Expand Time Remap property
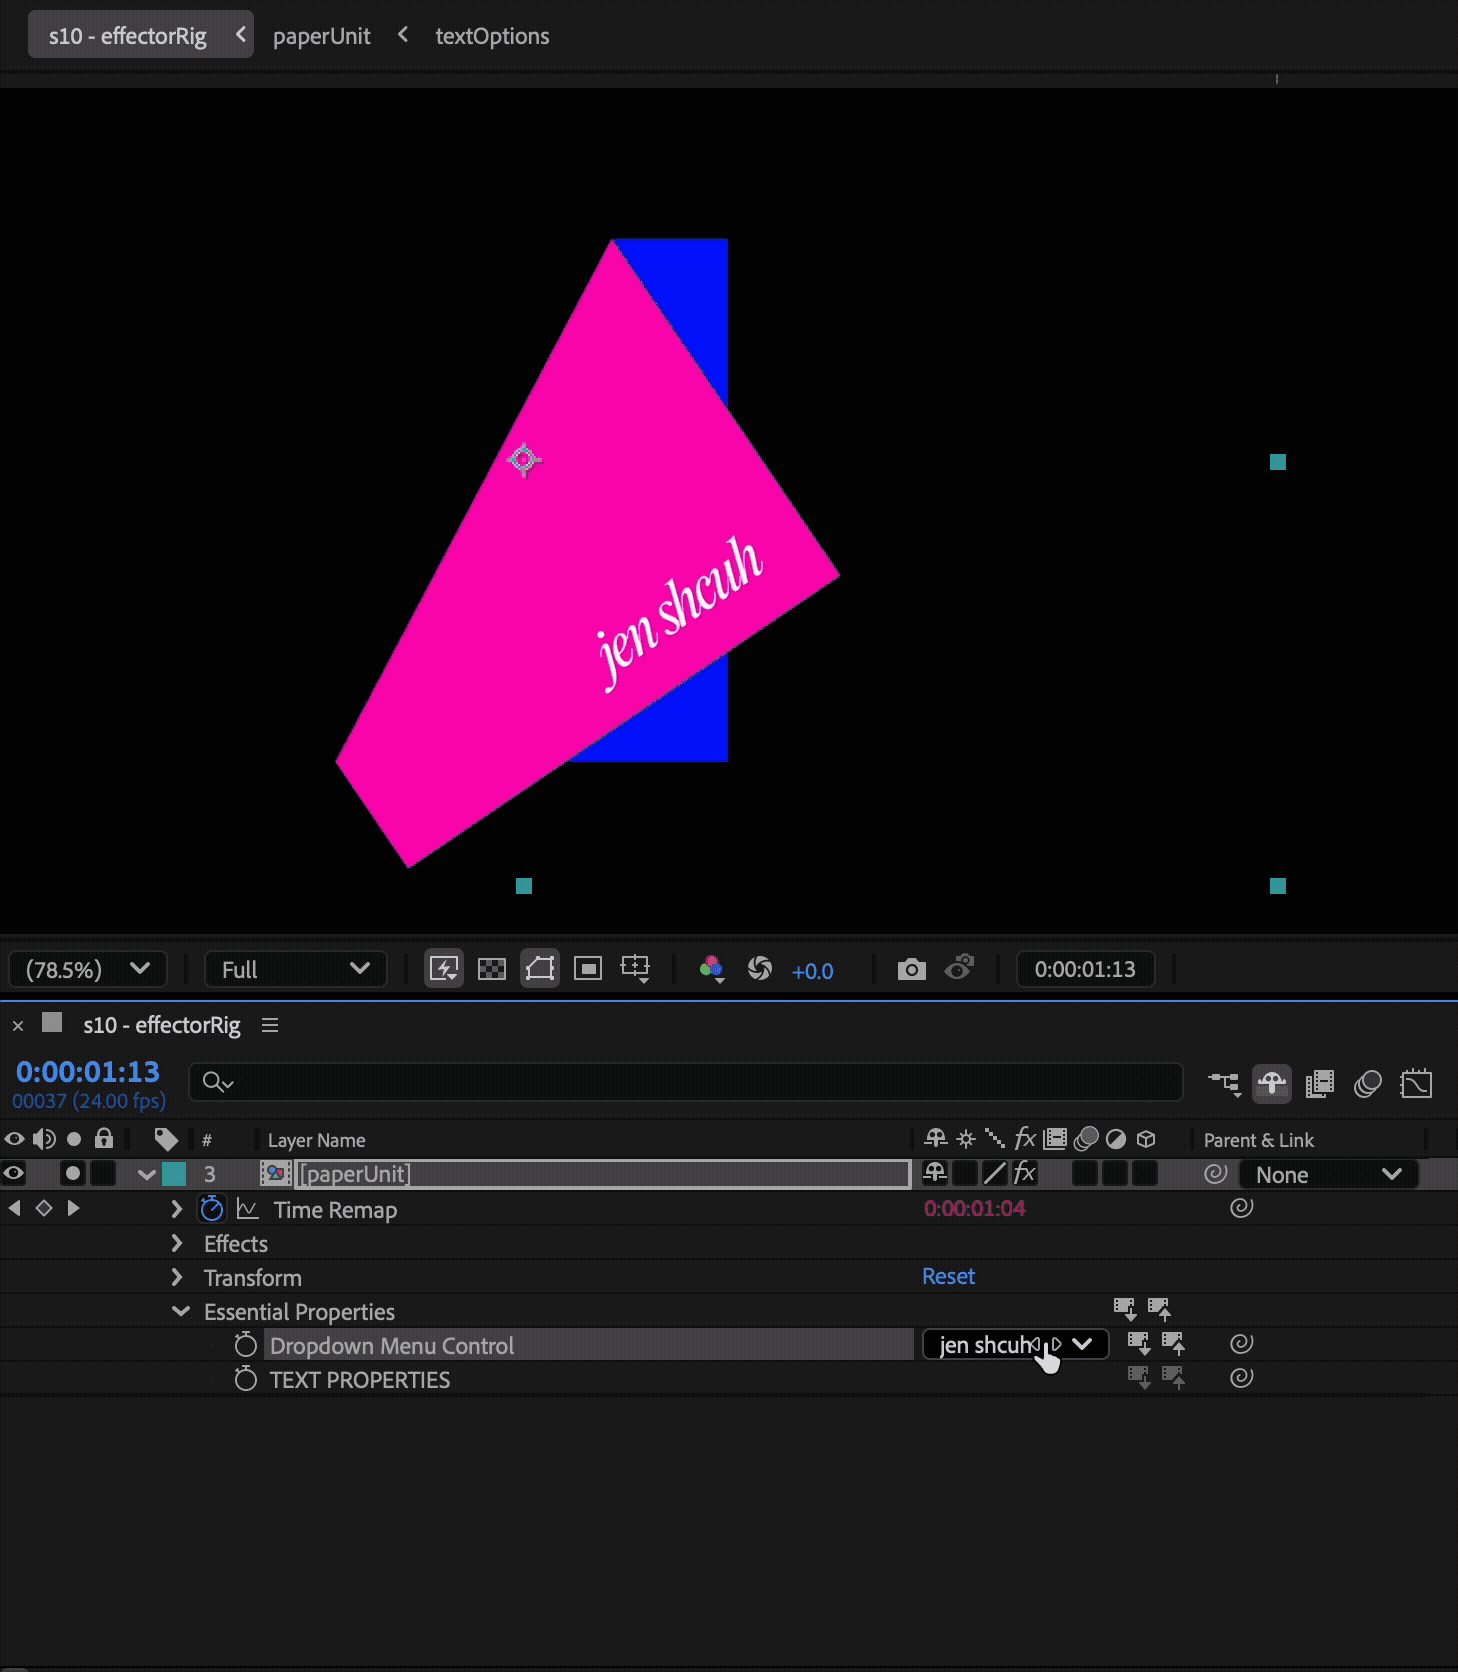Viewport: 1458px width, 1672px height. (x=177, y=1209)
